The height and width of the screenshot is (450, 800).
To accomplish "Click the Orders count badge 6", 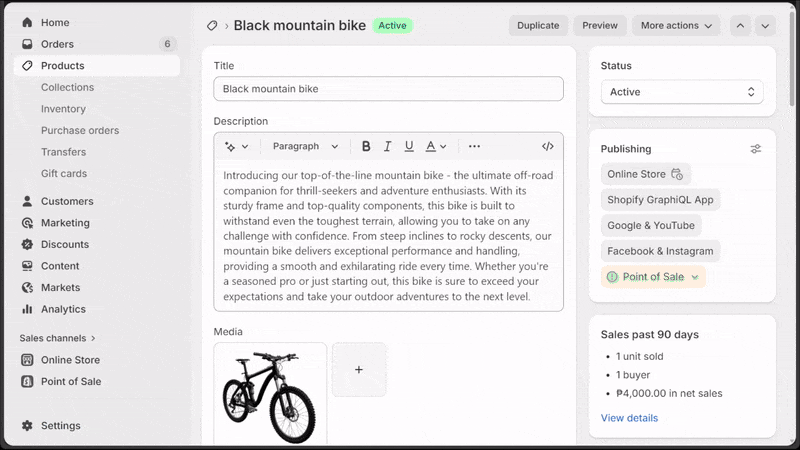I will (x=167, y=44).
